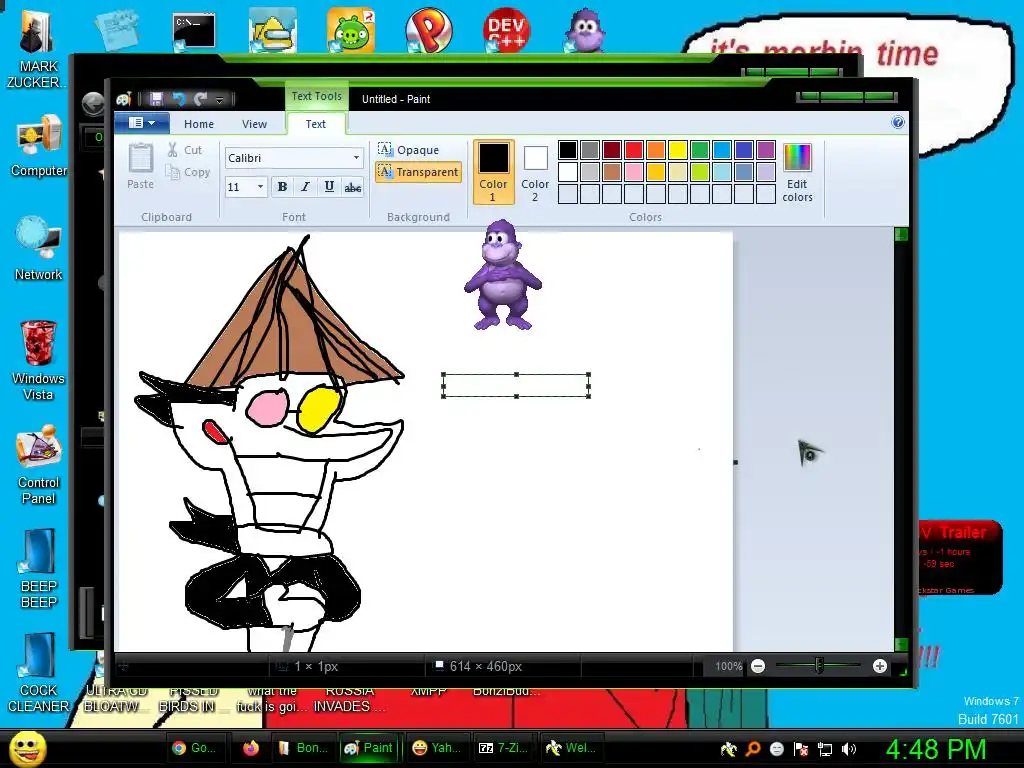Select the Color 1 button
The image size is (1024, 768).
coord(494,172)
